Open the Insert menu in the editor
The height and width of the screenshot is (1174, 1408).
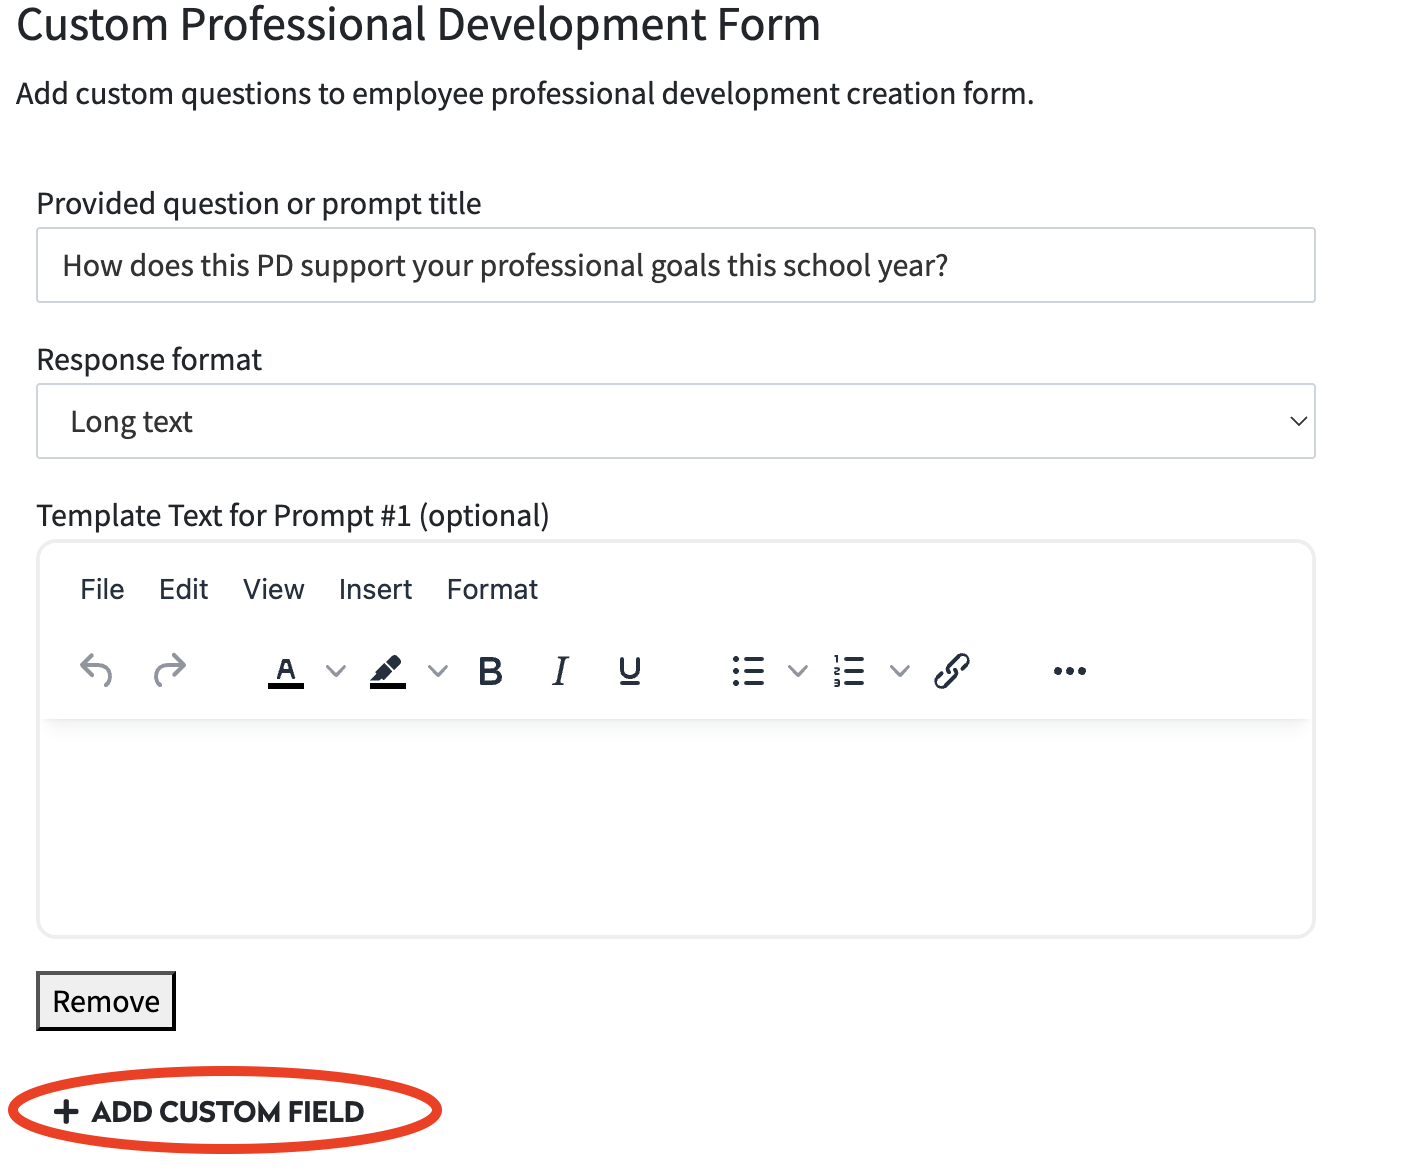(375, 590)
